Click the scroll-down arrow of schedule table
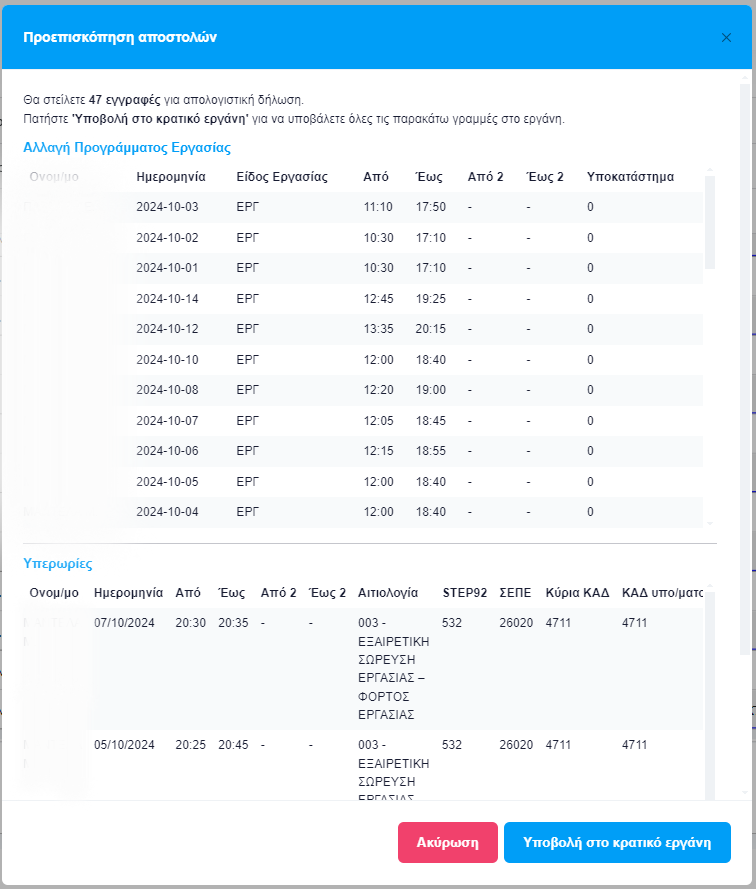The image size is (756, 889). [710, 523]
